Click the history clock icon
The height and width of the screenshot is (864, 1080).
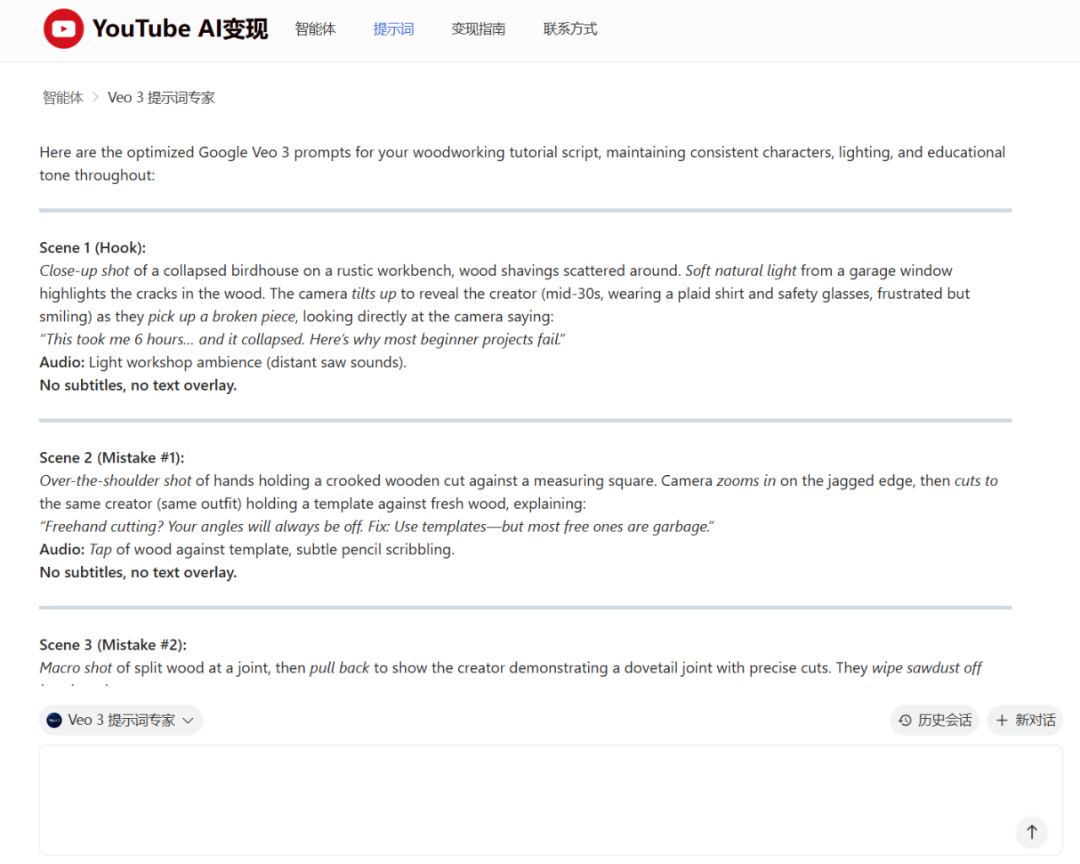coord(905,720)
